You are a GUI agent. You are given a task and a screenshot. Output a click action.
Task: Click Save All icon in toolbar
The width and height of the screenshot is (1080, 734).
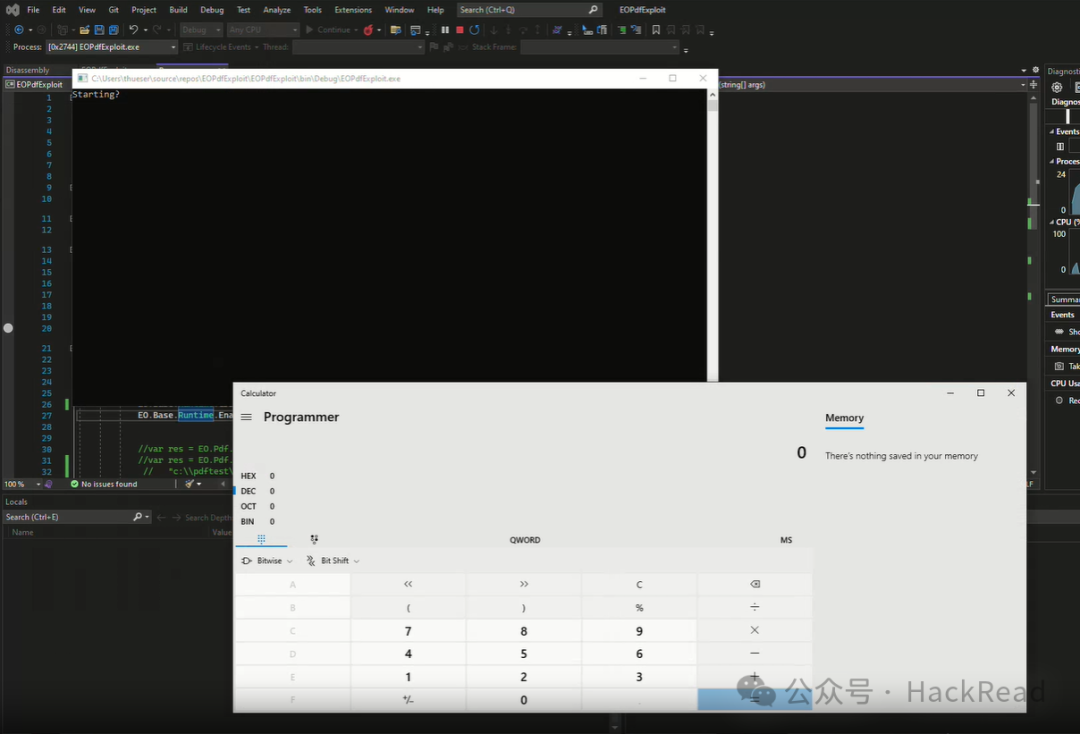114,30
